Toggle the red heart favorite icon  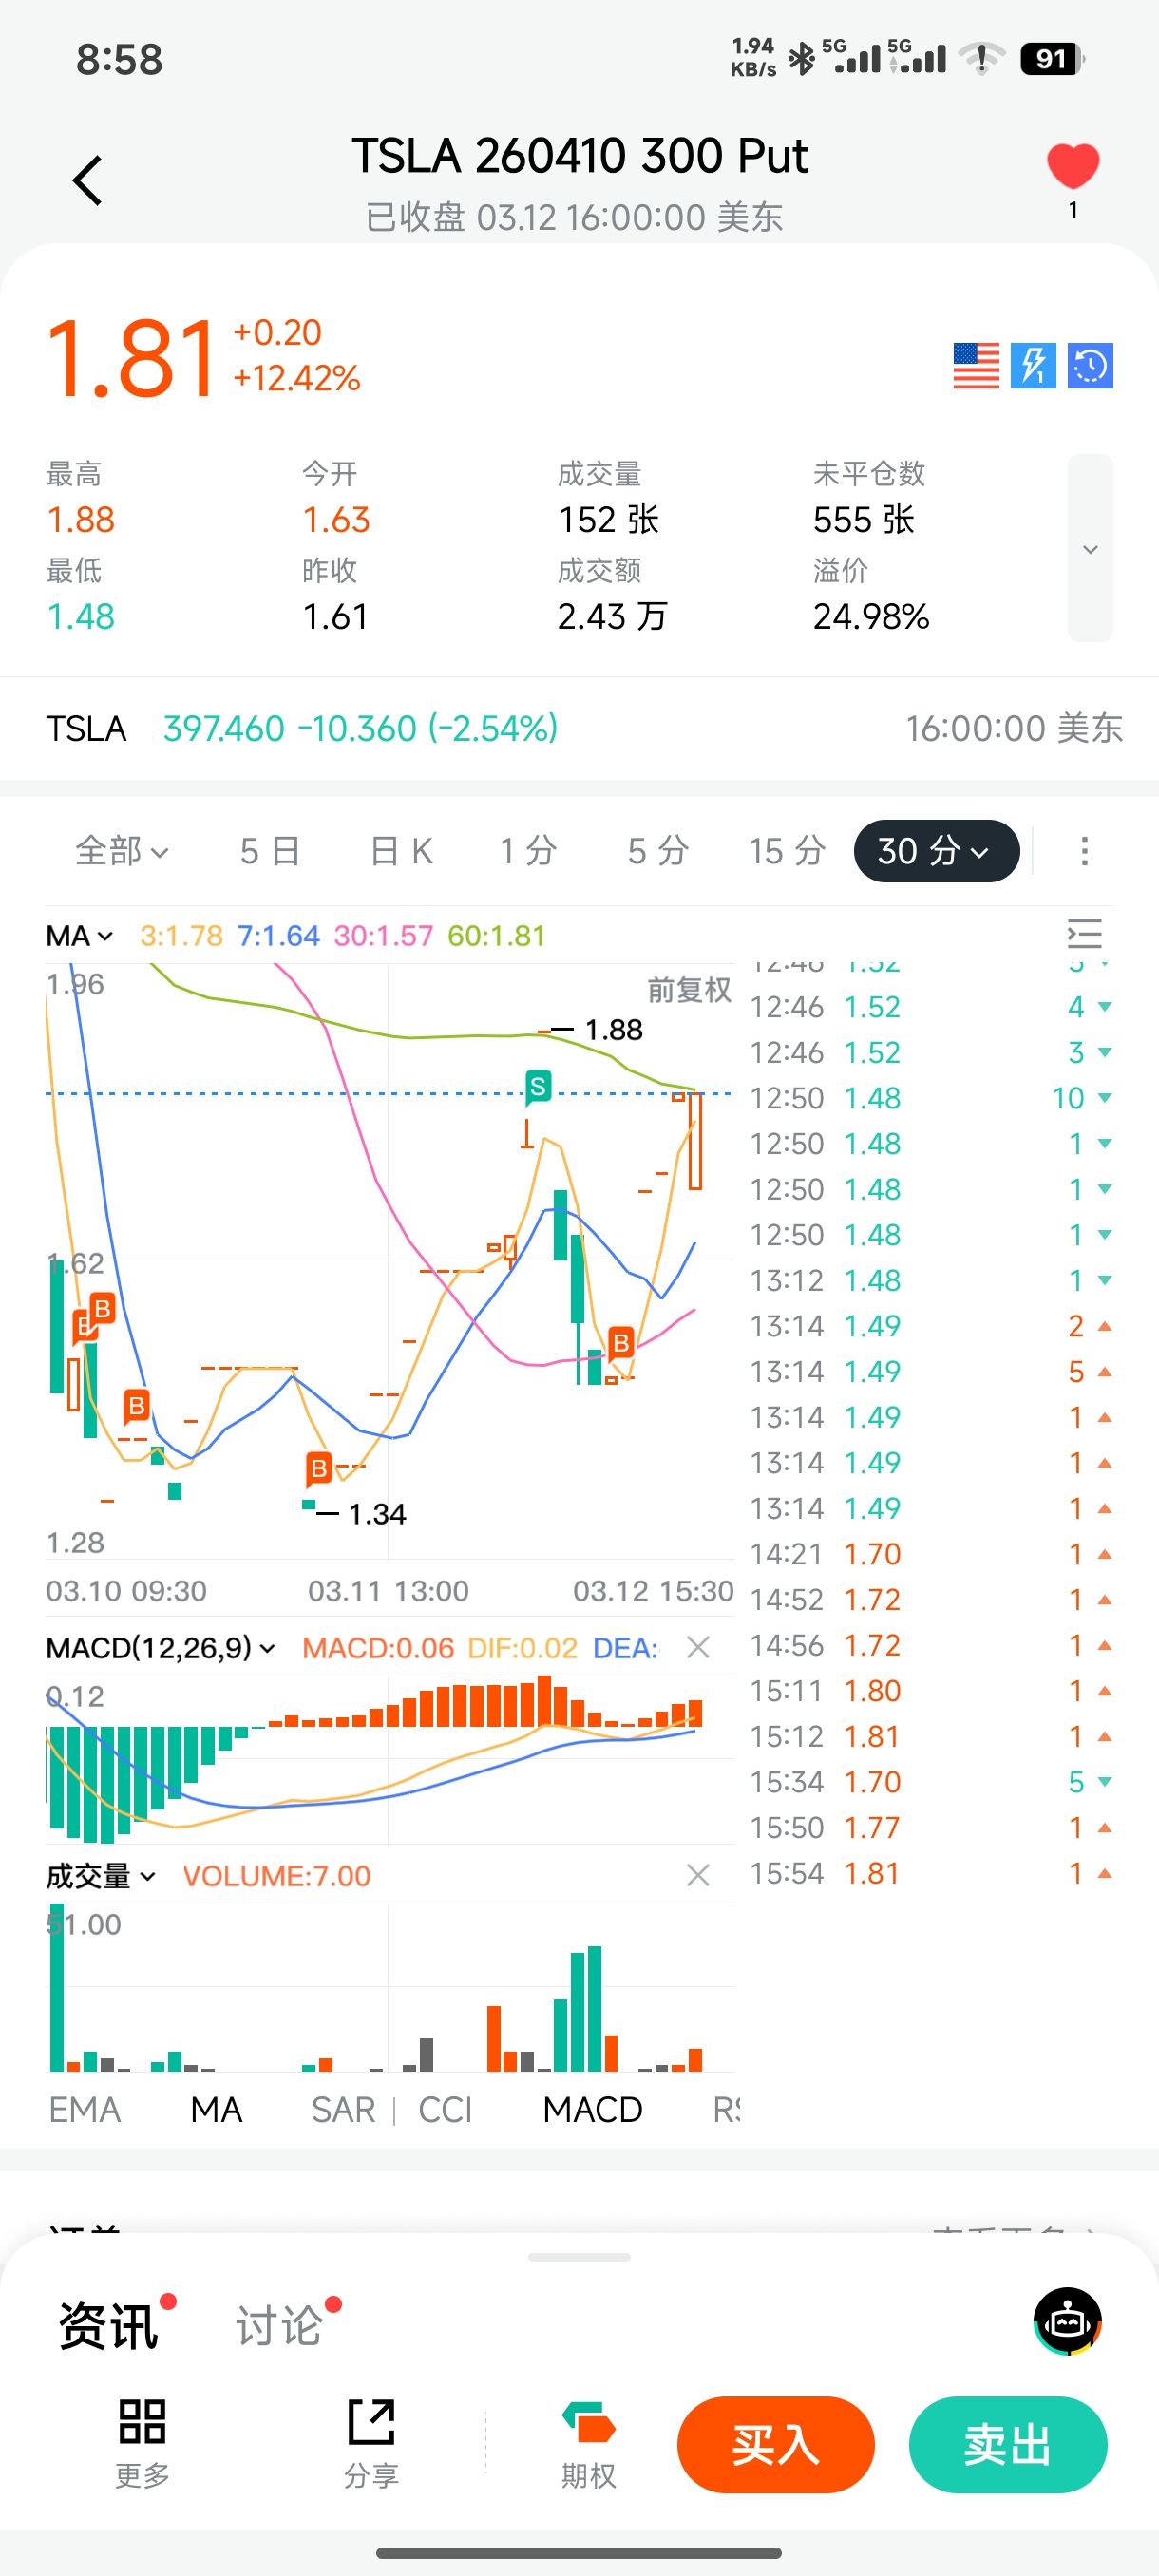tap(1072, 166)
